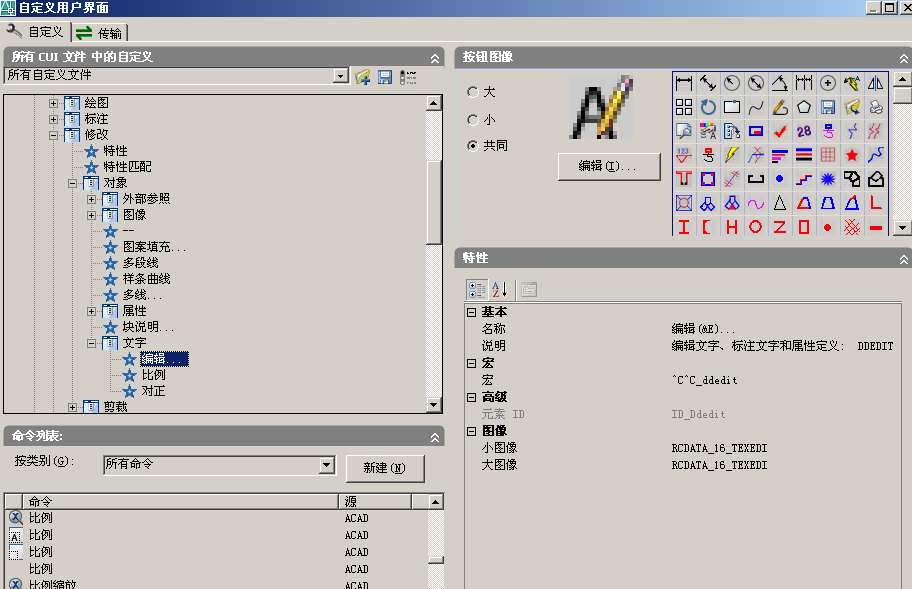
Task: Pick the diameter dimension icon
Action: pyautogui.click(x=756, y=83)
